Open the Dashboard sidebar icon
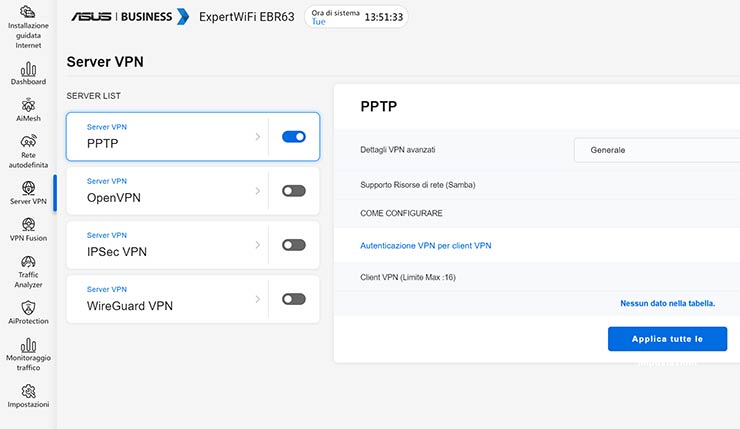Viewport: 740px width, 429px height. click(x=28, y=69)
